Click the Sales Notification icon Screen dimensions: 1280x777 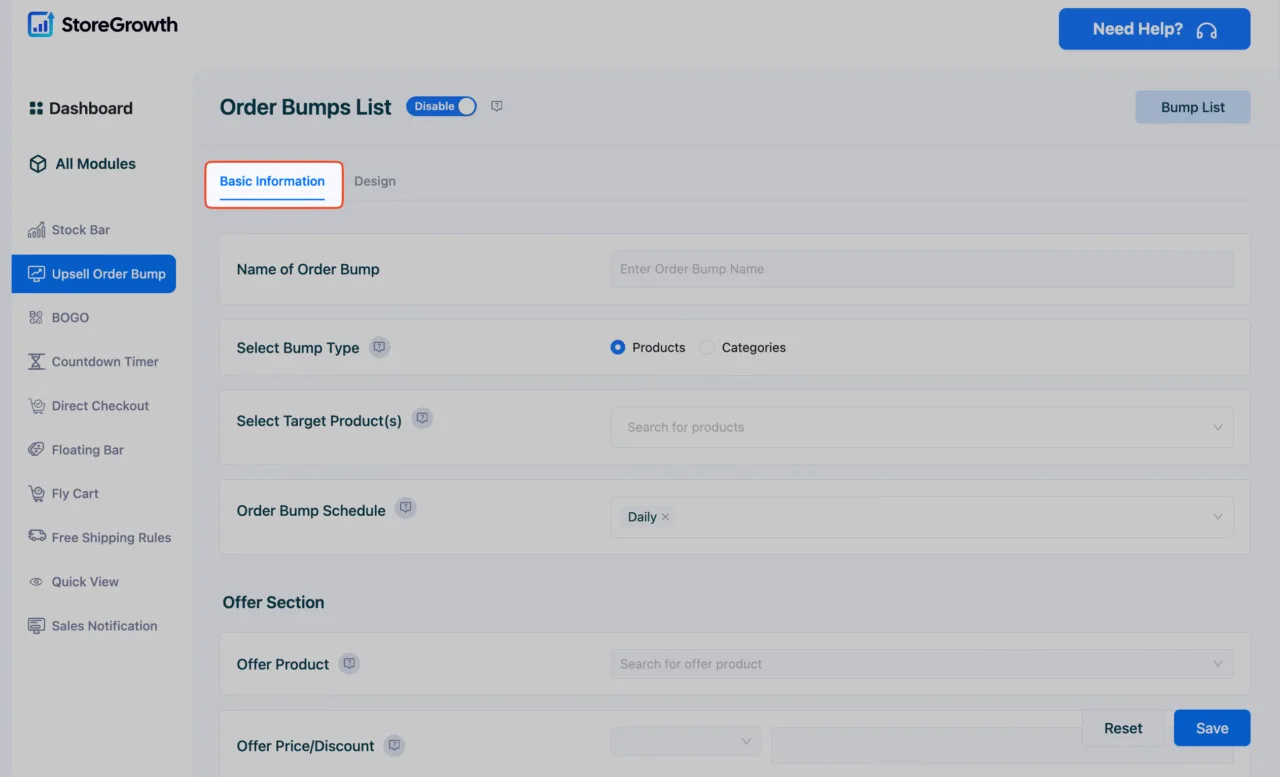pyautogui.click(x=37, y=626)
